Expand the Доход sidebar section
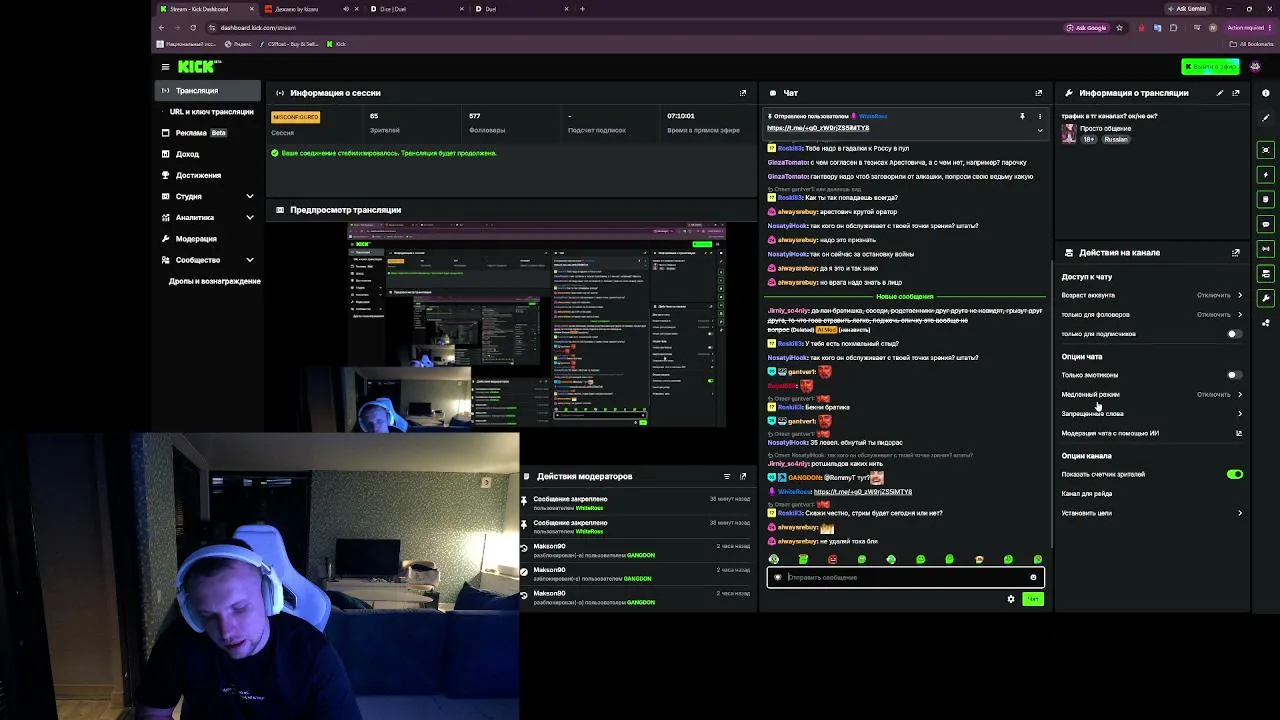1280x720 pixels. (208, 154)
